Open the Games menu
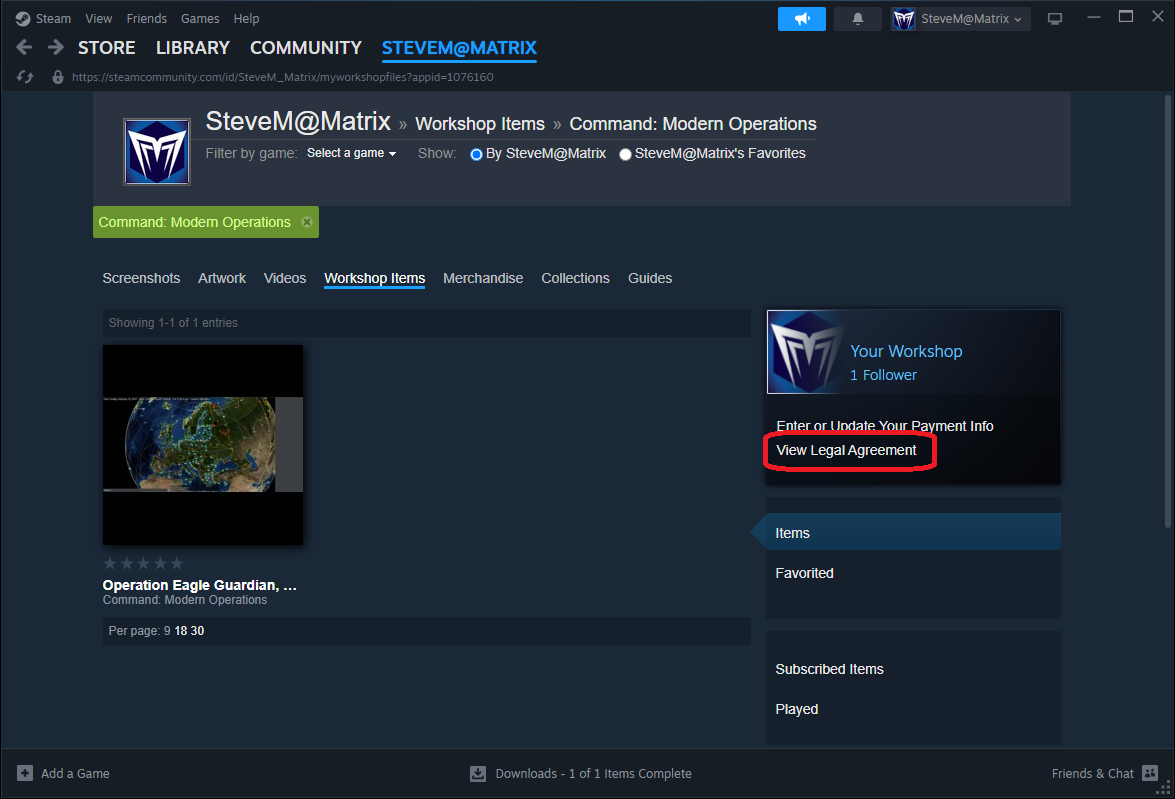Image resolution: width=1175 pixels, height=799 pixels. click(x=200, y=19)
